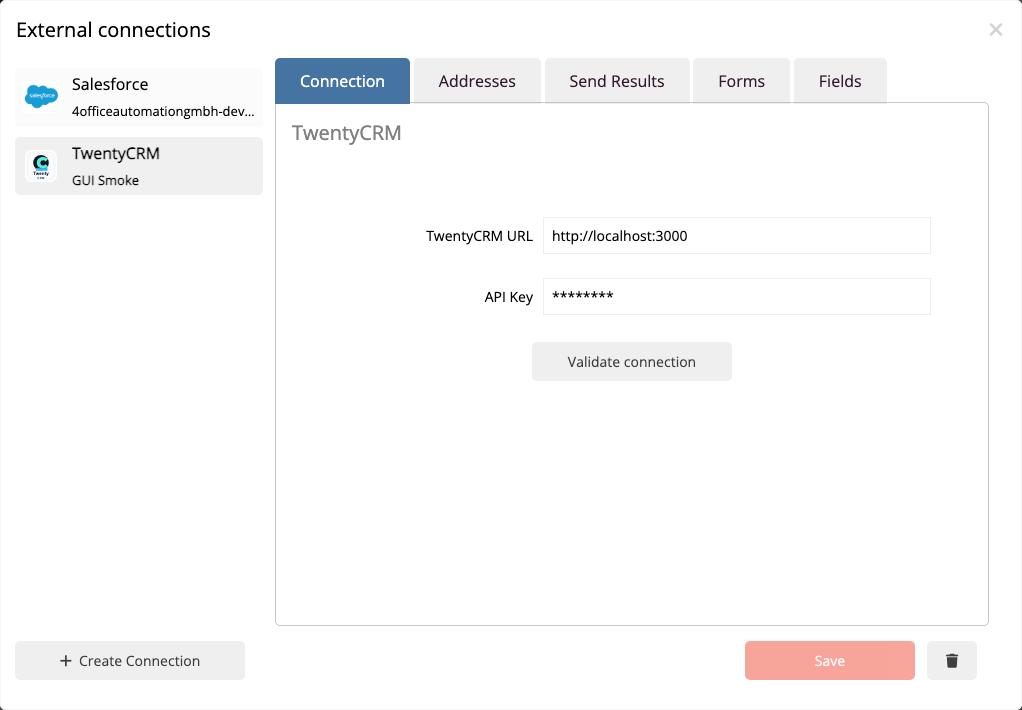Select the TwentyCRM connection name in sidebar
Screen dimensions: 1022x710
(x=116, y=153)
